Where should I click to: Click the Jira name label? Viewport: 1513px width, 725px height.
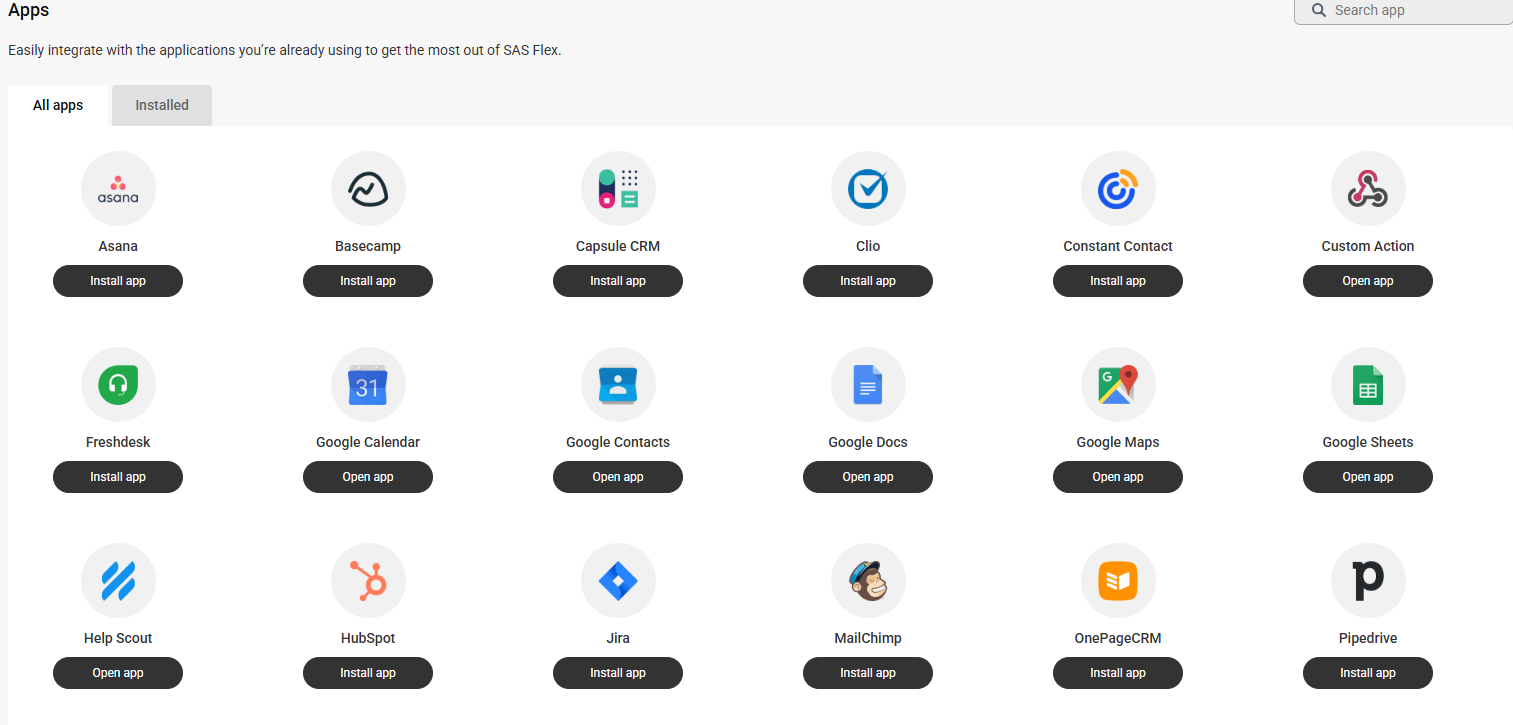click(618, 638)
